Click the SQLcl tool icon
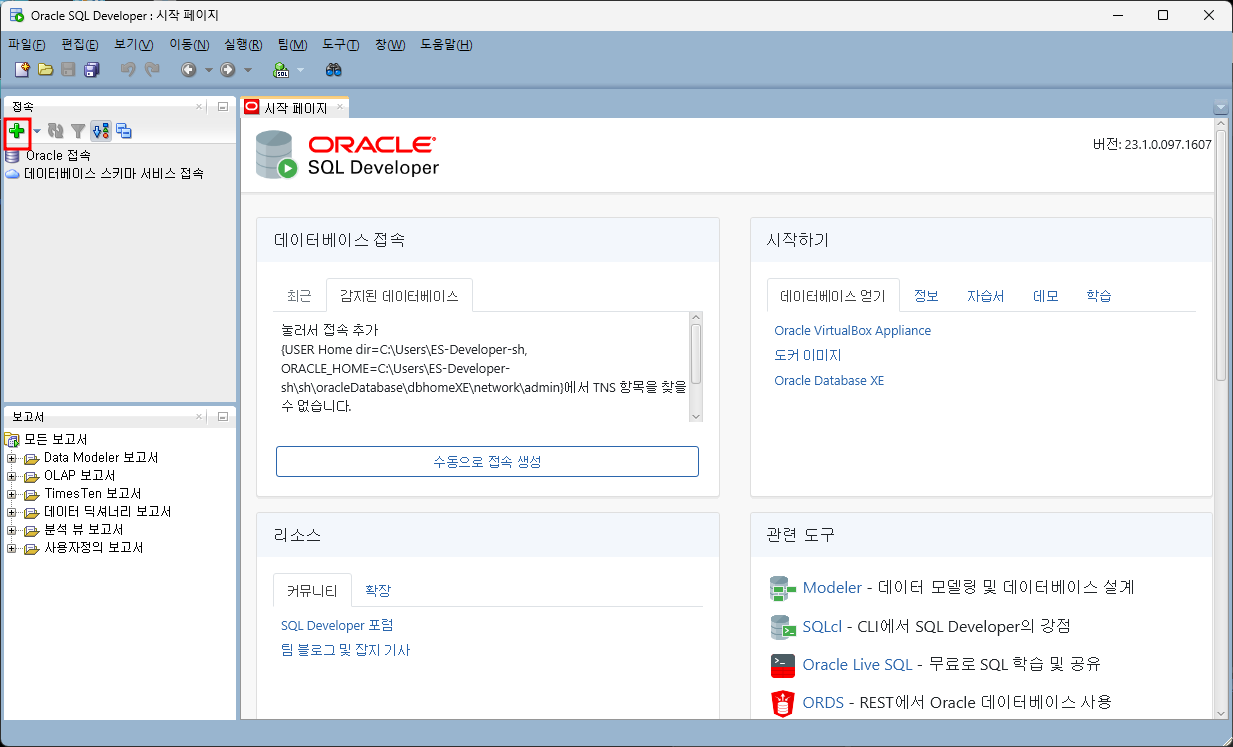The width and height of the screenshot is (1233, 747). coord(783,627)
